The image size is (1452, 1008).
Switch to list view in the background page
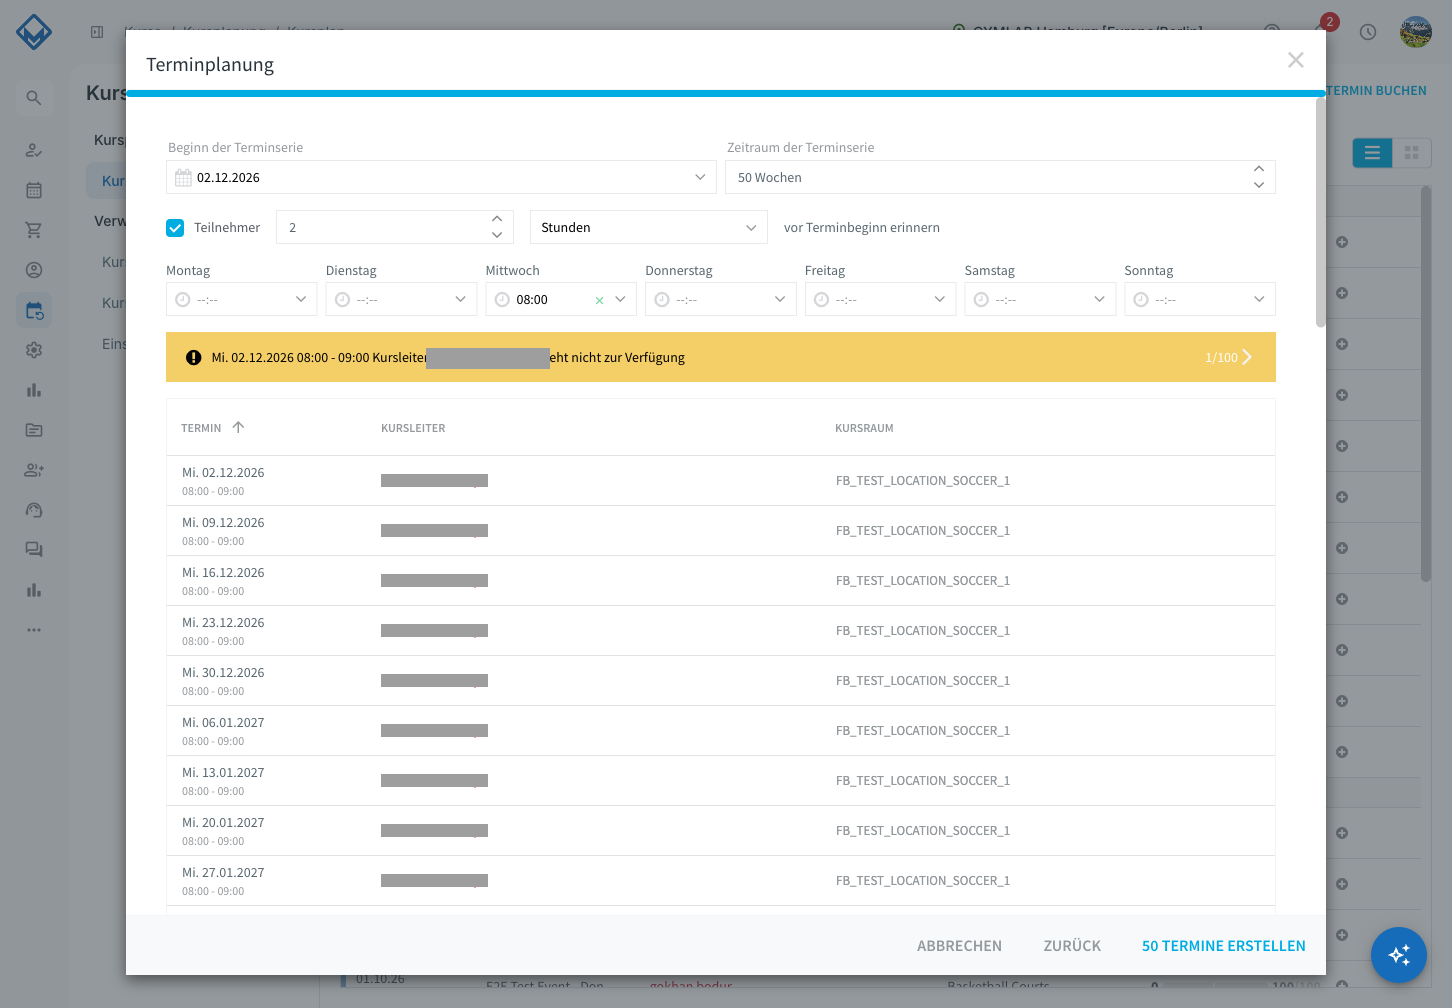(x=1372, y=153)
